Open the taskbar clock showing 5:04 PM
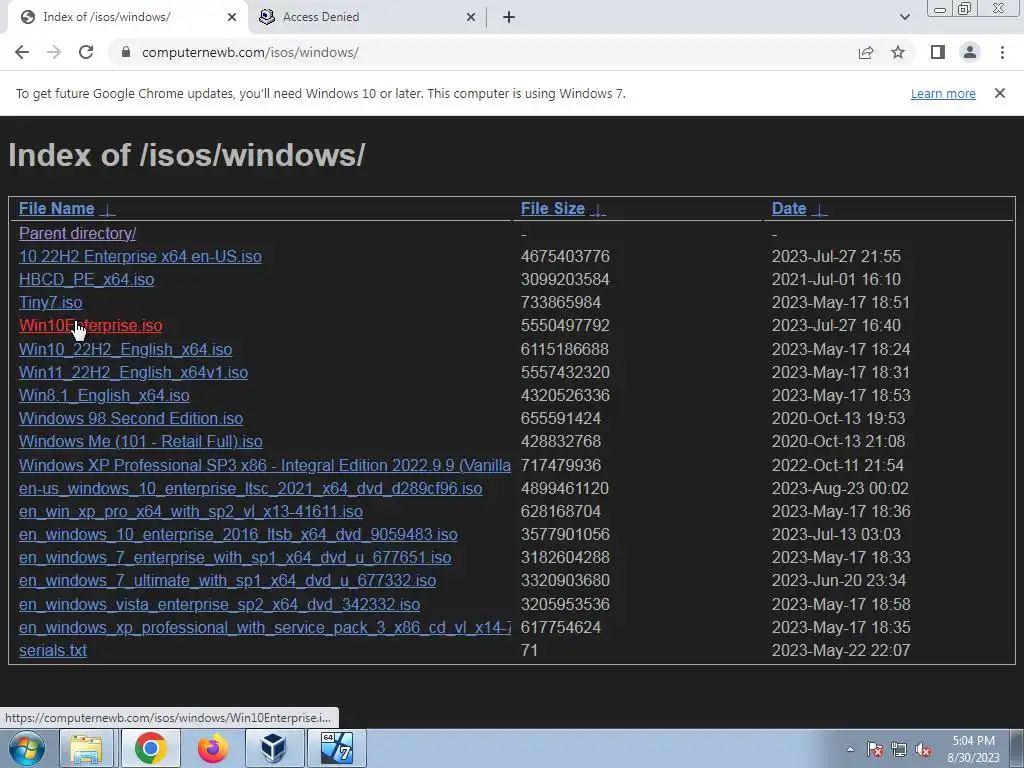Image resolution: width=1024 pixels, height=768 pixels. point(973,749)
